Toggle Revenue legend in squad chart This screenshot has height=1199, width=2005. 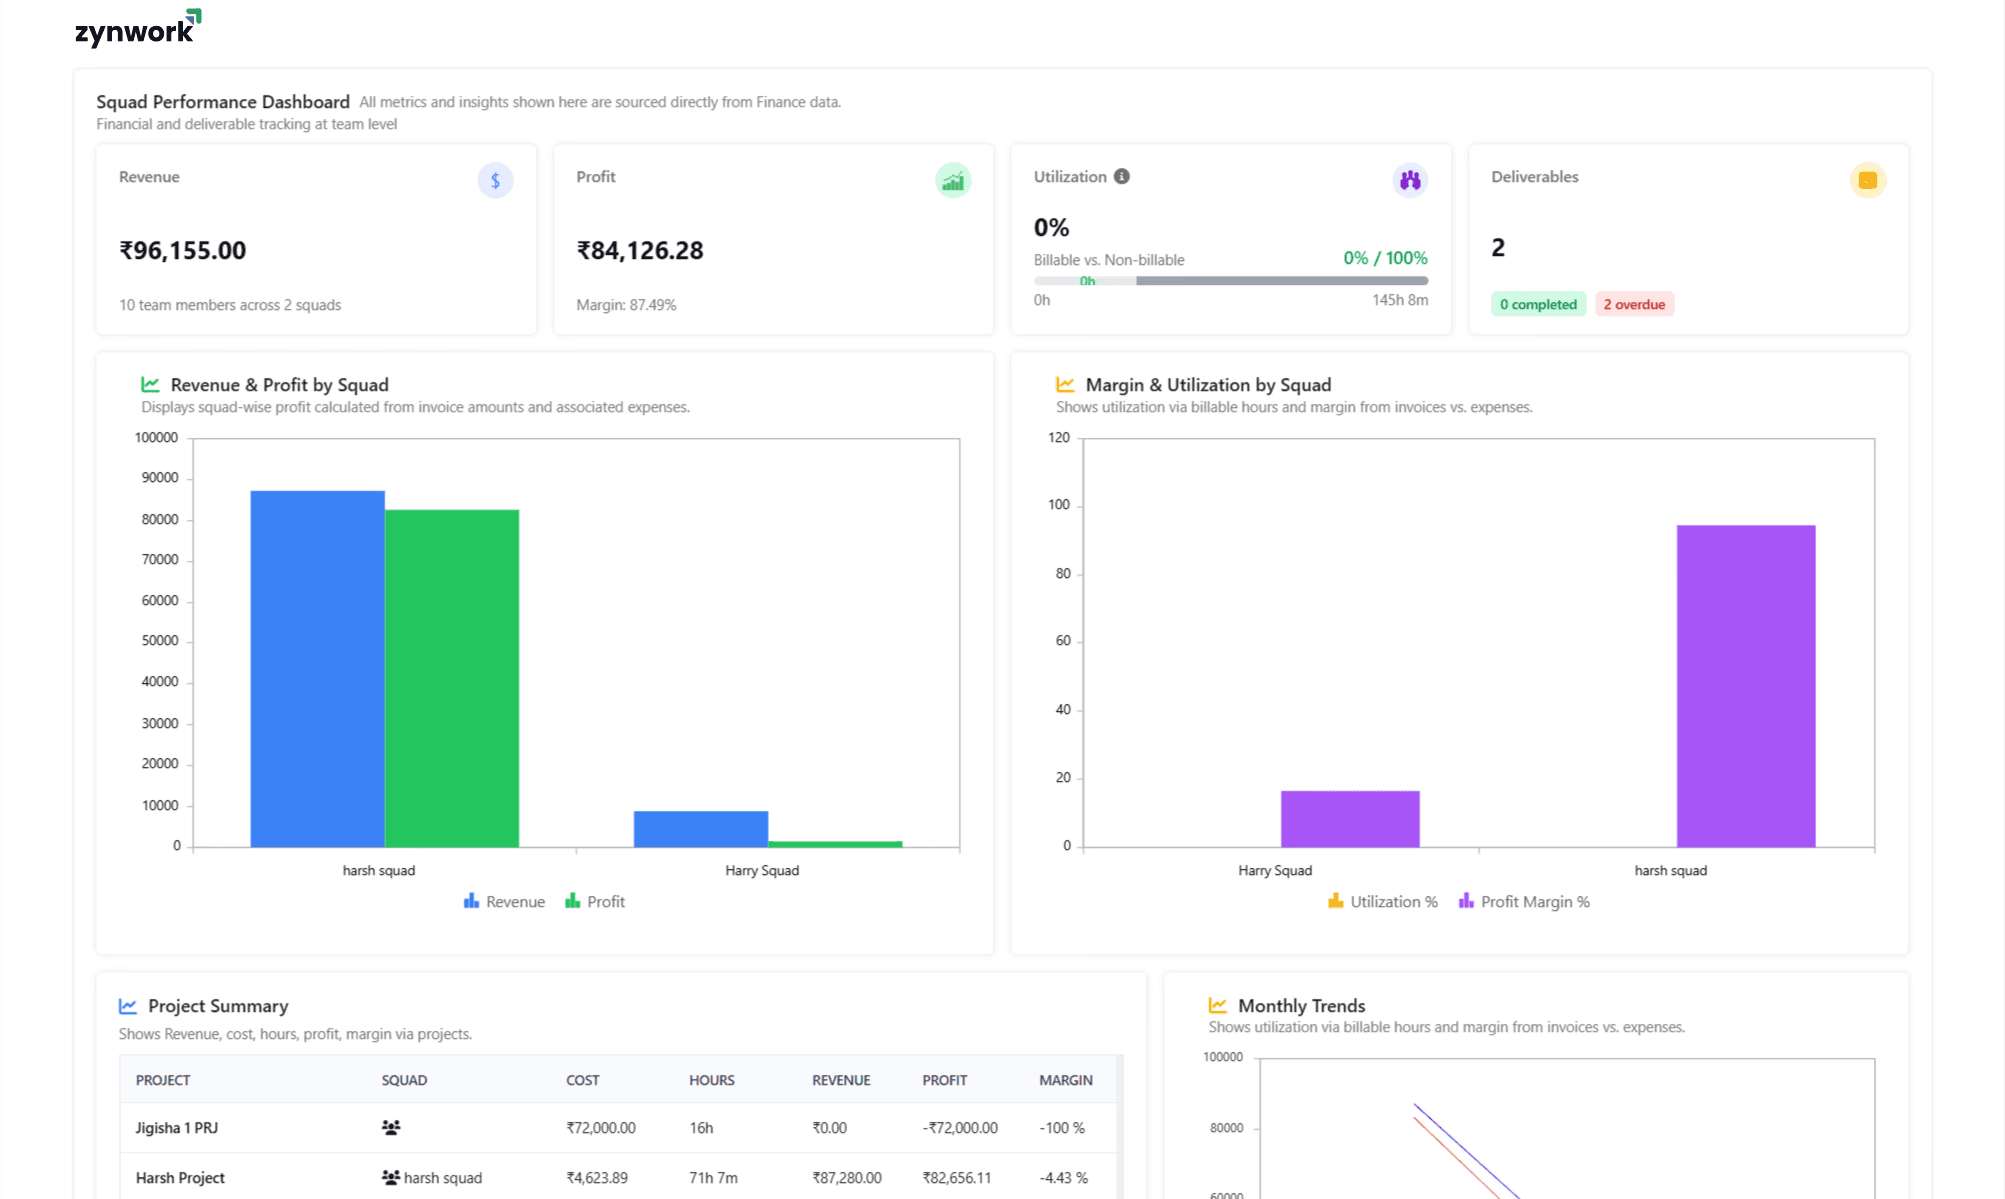[x=505, y=902]
